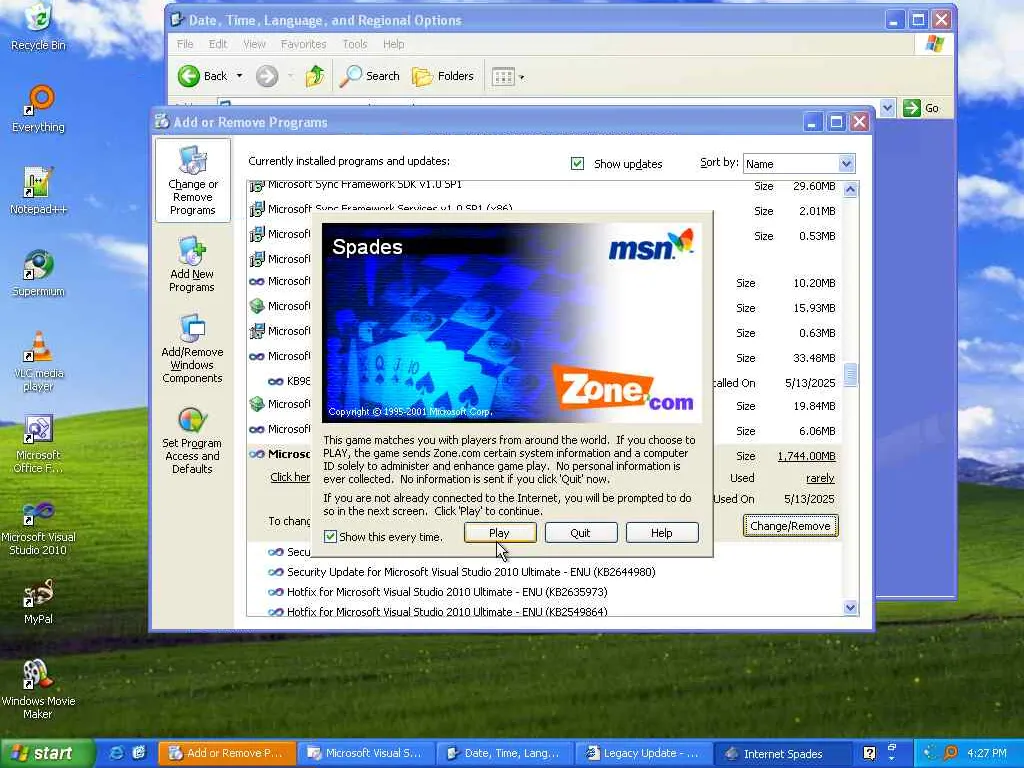This screenshot has width=1024, height=768.
Task: Click the orange search tray icon
Action: point(951,753)
